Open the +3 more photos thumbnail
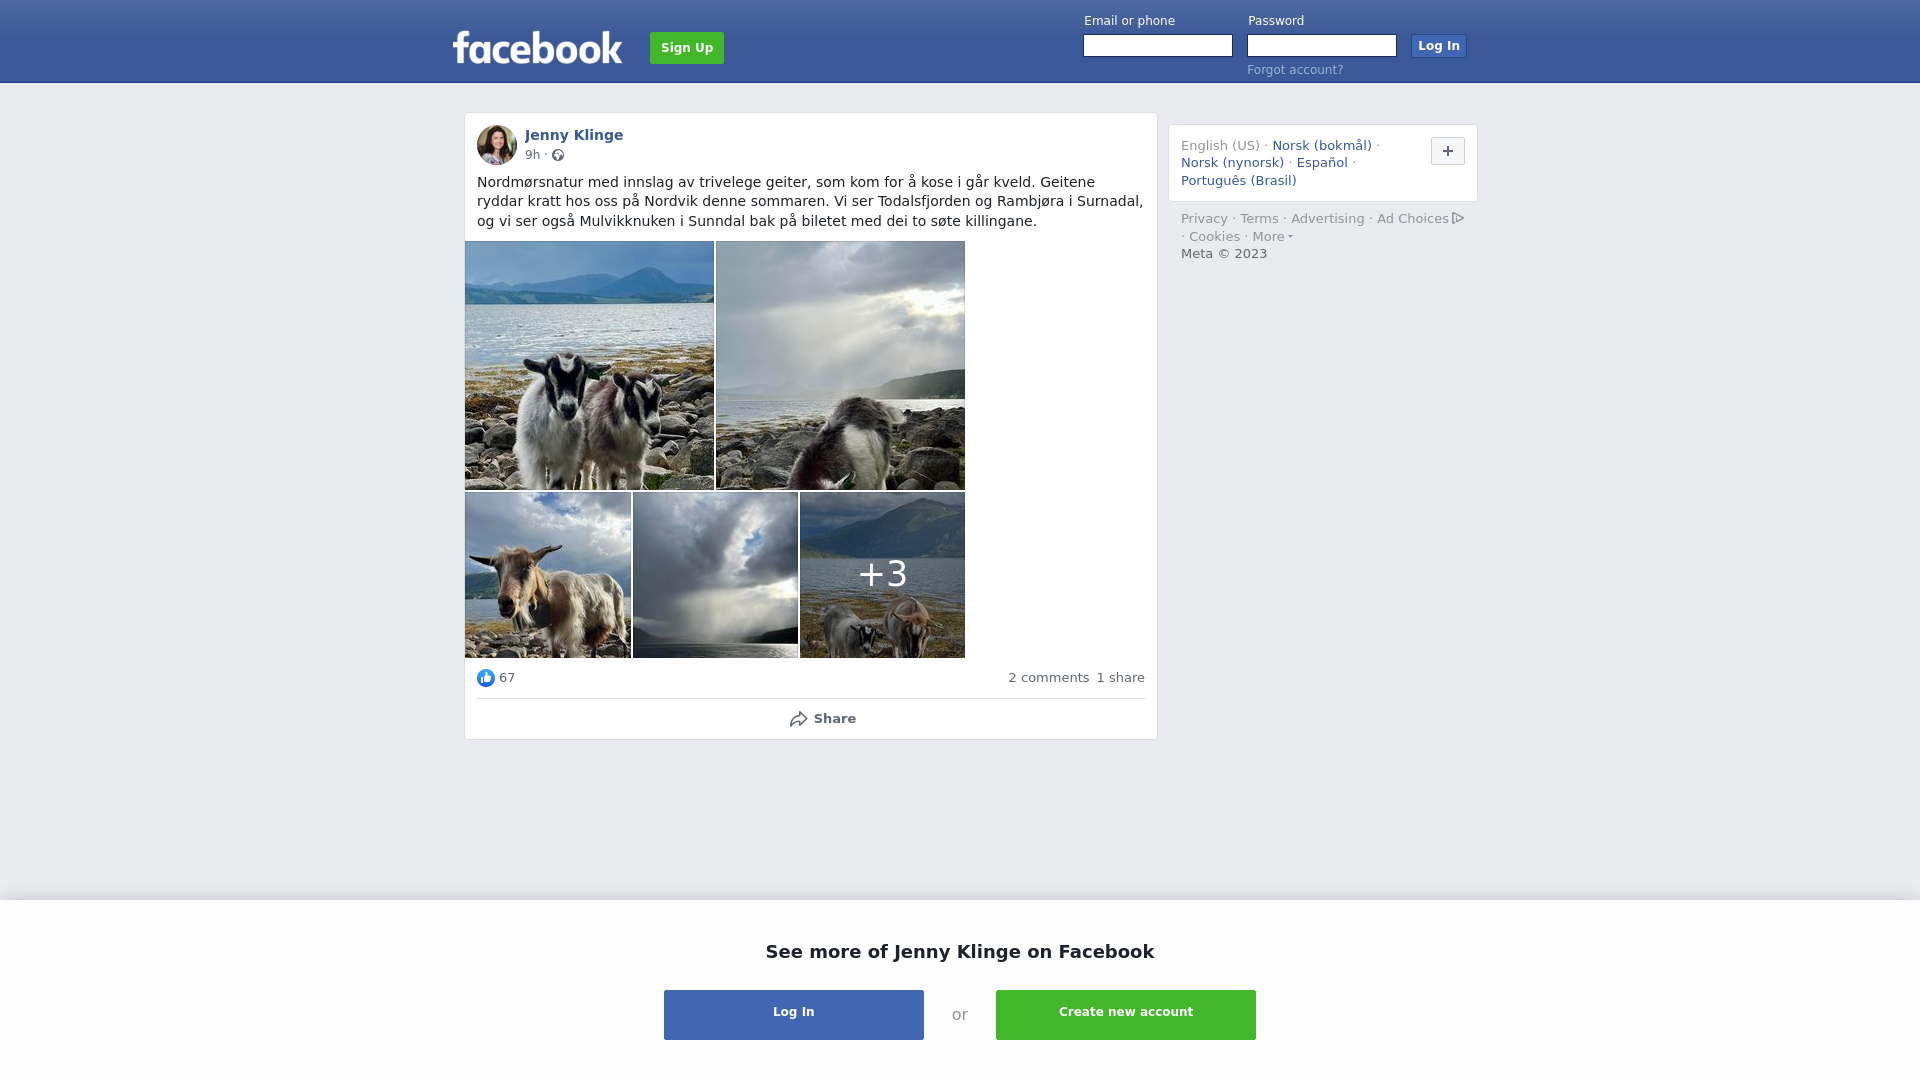The height and width of the screenshot is (1080, 1920). 882,575
